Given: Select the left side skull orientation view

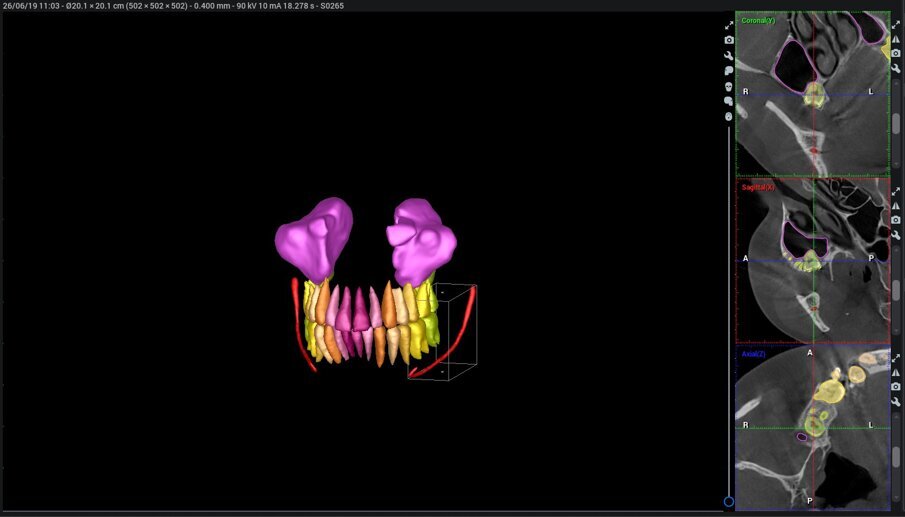Looking at the screenshot, I should pos(728,71).
